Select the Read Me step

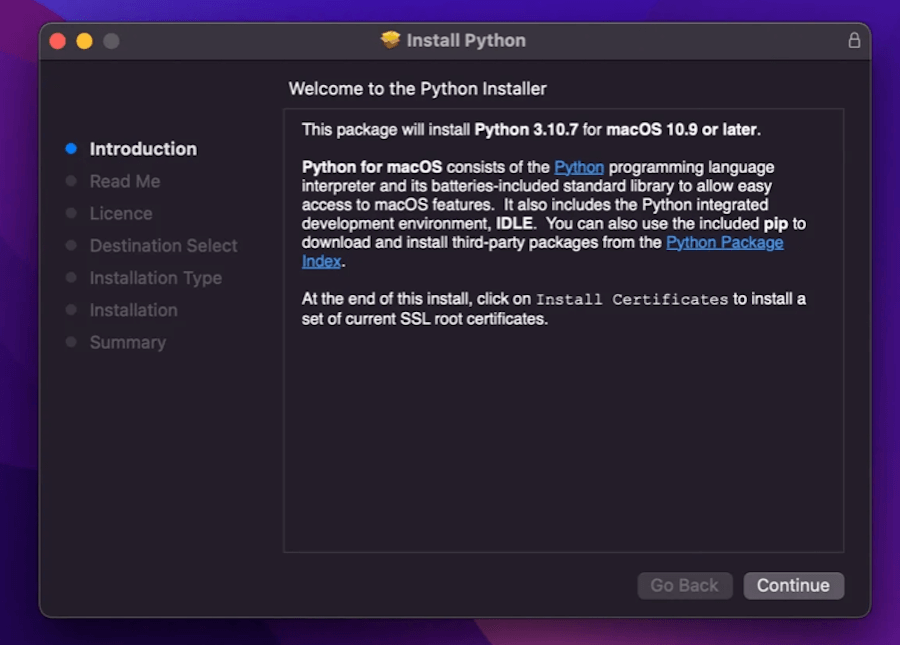tap(125, 181)
